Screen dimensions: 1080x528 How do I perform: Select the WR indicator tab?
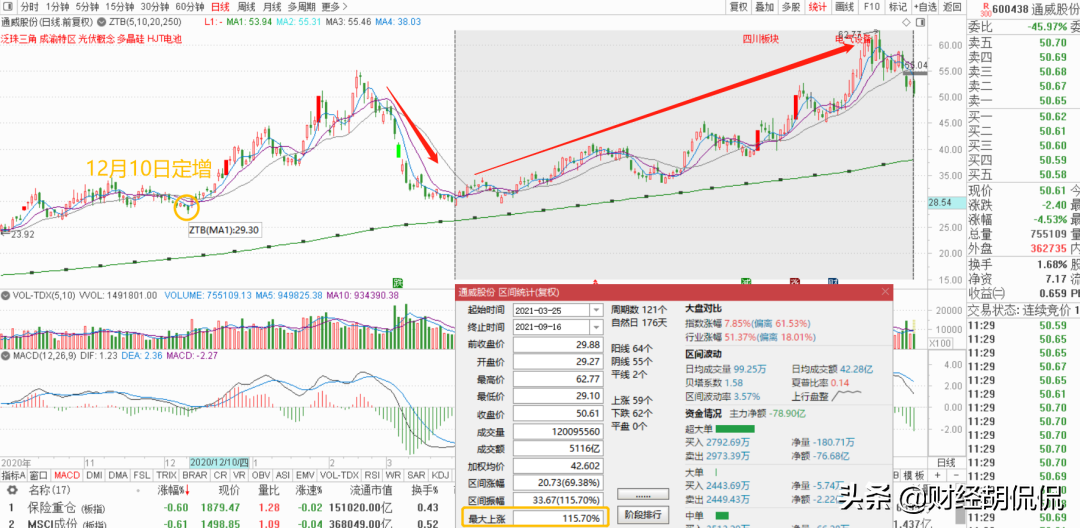[x=394, y=475]
